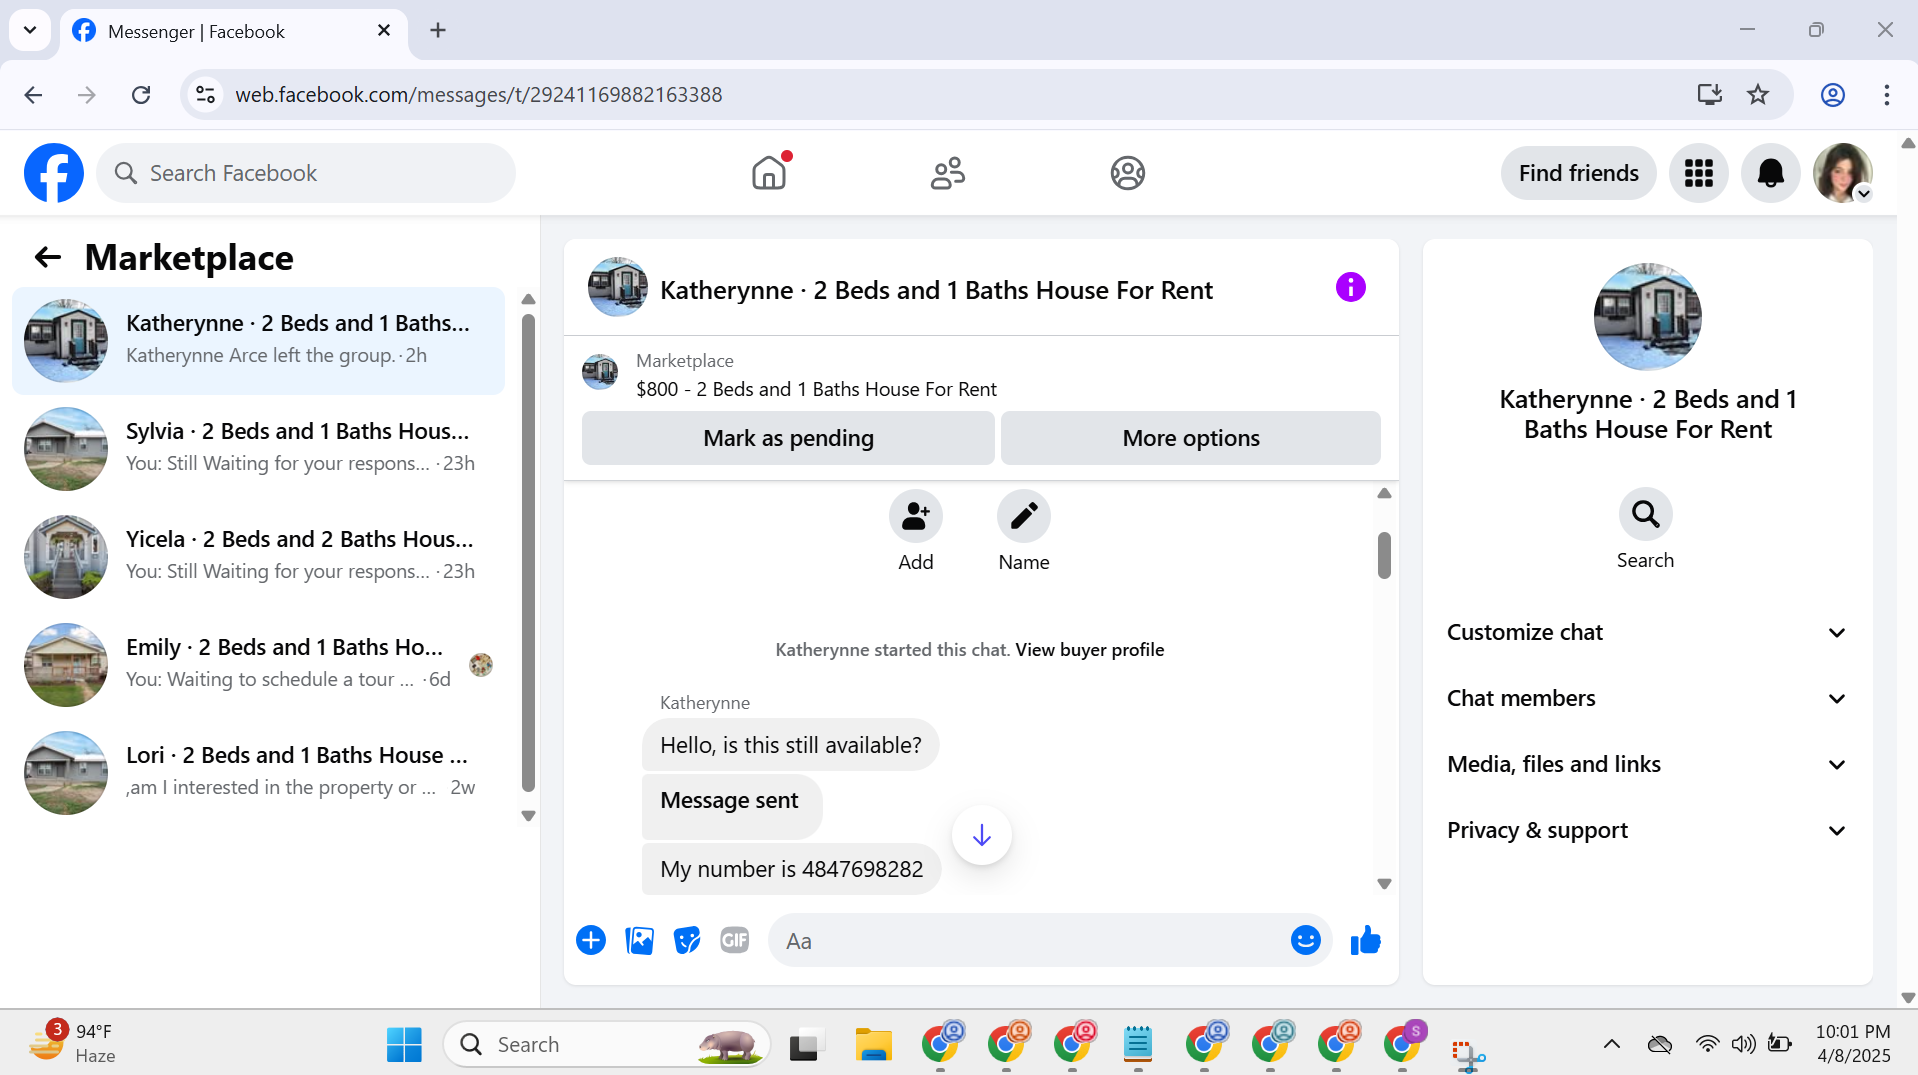Open Lori conversation in list
This screenshot has width=1918, height=1075.
click(258, 772)
